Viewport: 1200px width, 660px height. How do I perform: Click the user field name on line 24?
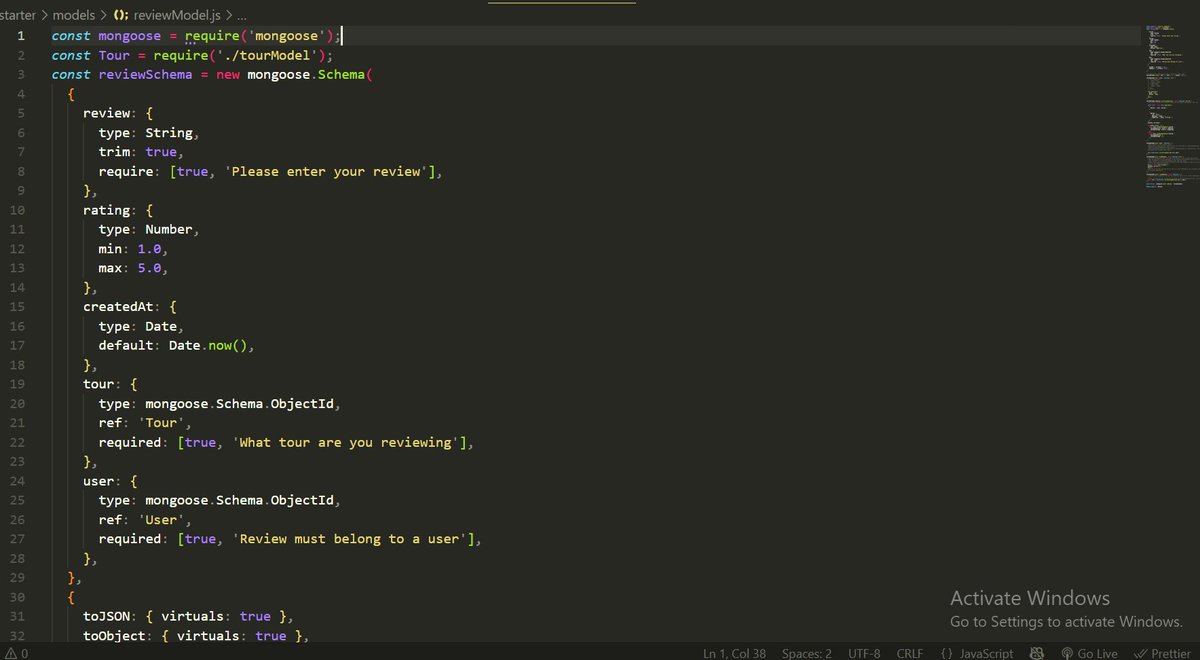point(98,480)
